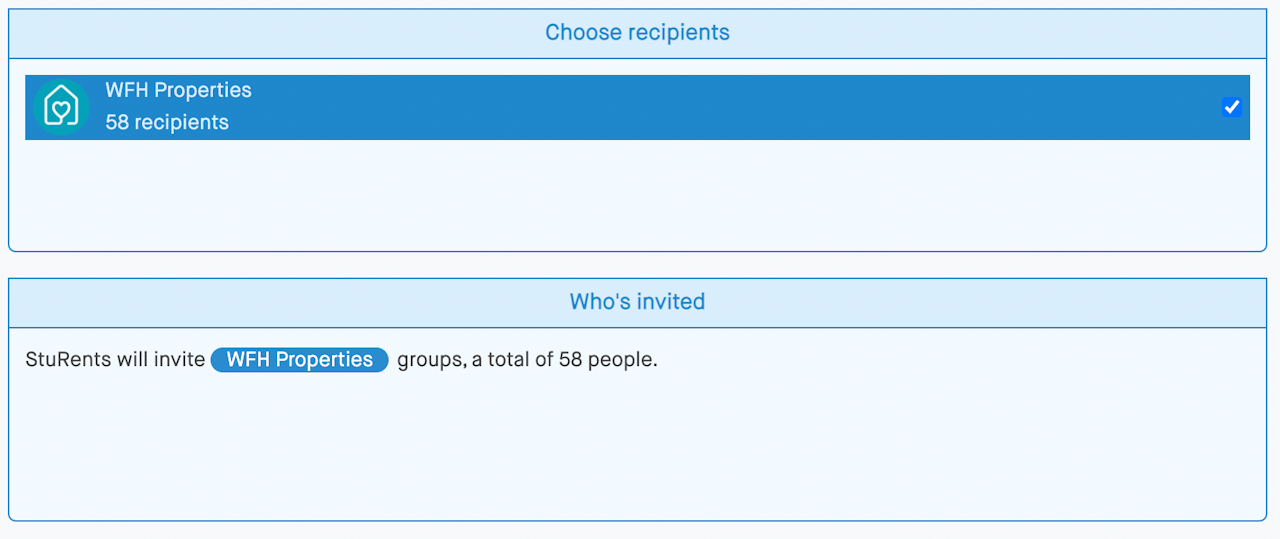Screen dimensions: 1280x539
Task: Click the "58 recipients" count text
Action: [167, 123]
